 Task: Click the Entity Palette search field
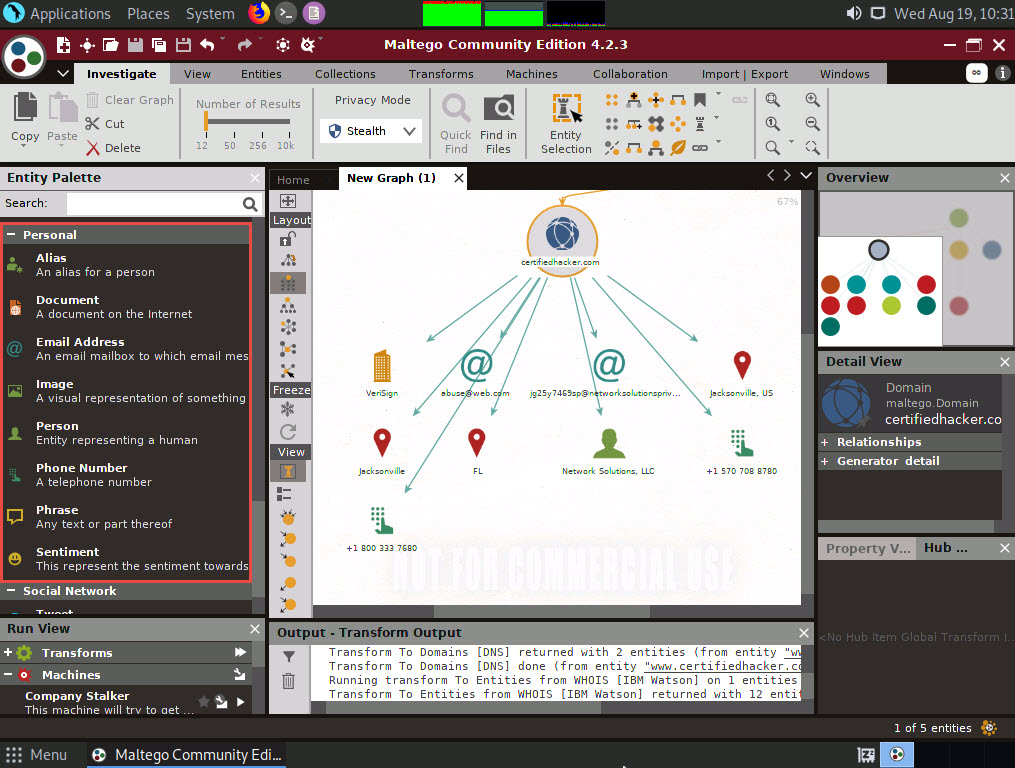(x=154, y=204)
